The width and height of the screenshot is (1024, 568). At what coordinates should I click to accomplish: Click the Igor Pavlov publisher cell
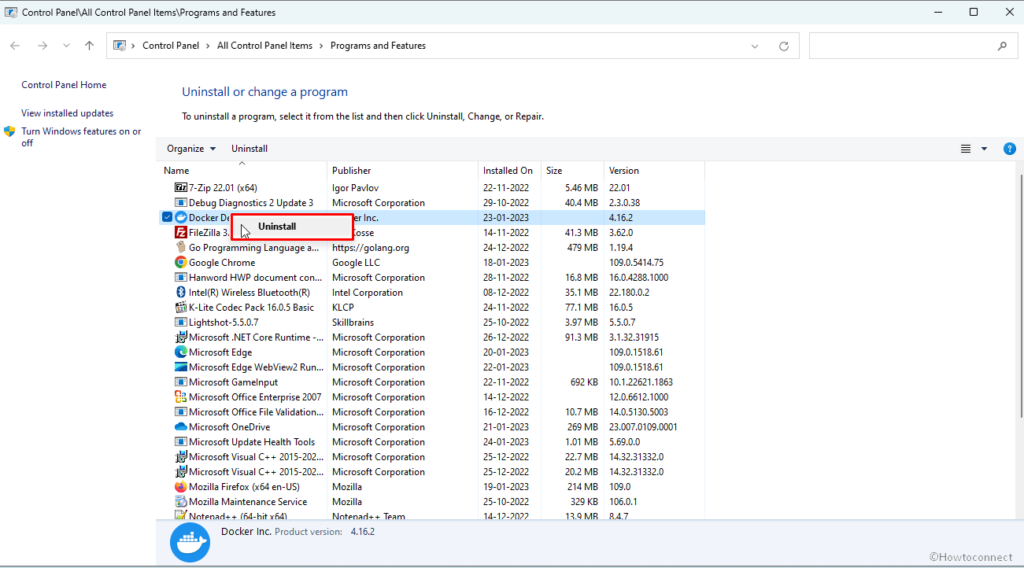pyautogui.click(x=355, y=187)
